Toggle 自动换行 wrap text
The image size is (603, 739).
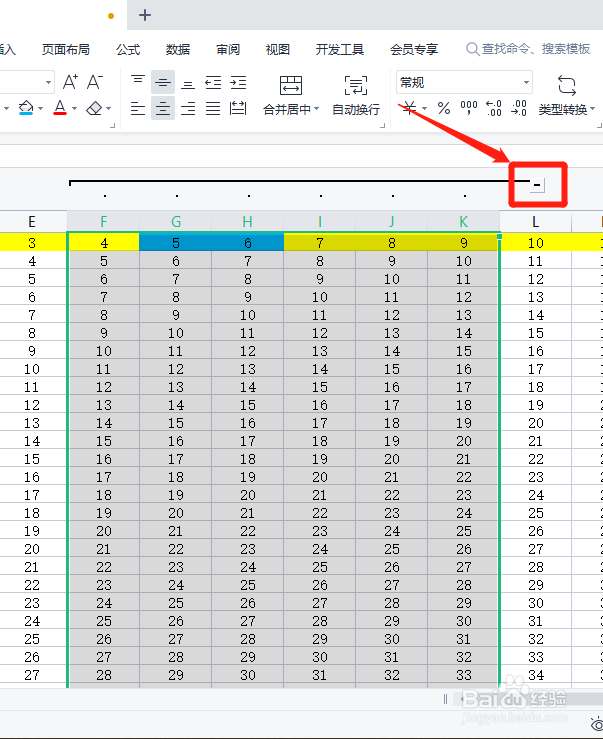[x=355, y=96]
